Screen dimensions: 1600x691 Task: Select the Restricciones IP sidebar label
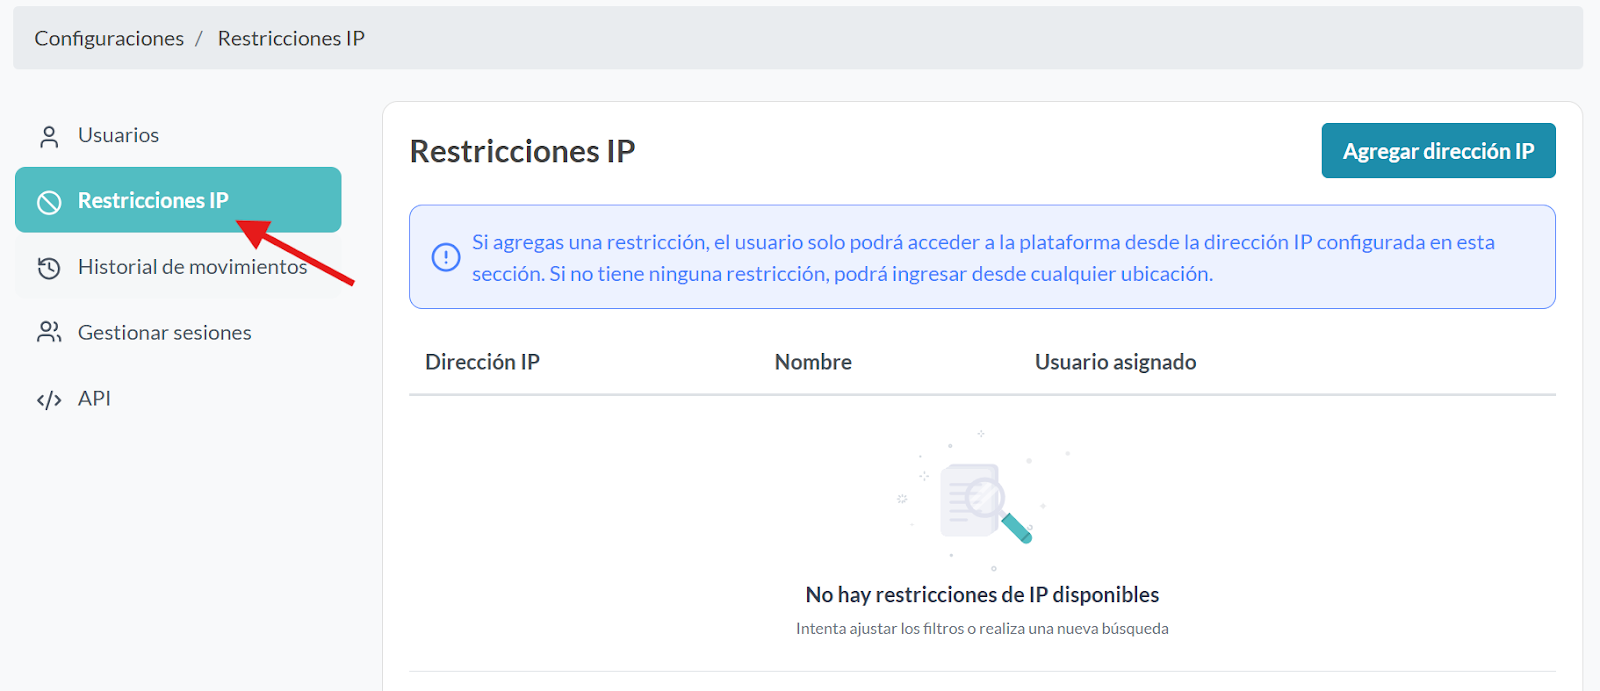click(x=153, y=201)
